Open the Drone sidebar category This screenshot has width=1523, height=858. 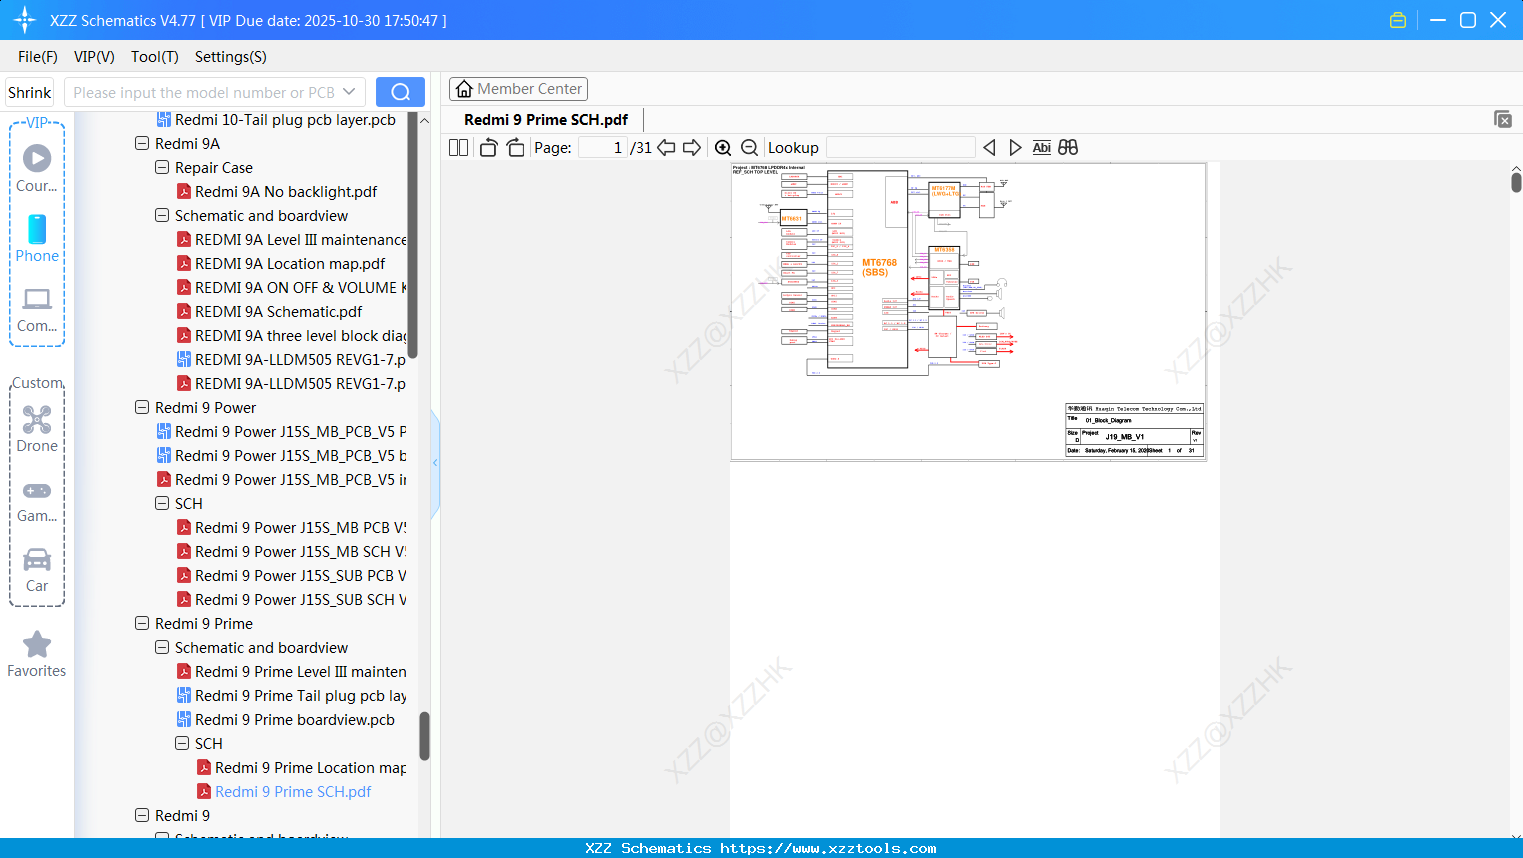pyautogui.click(x=37, y=430)
